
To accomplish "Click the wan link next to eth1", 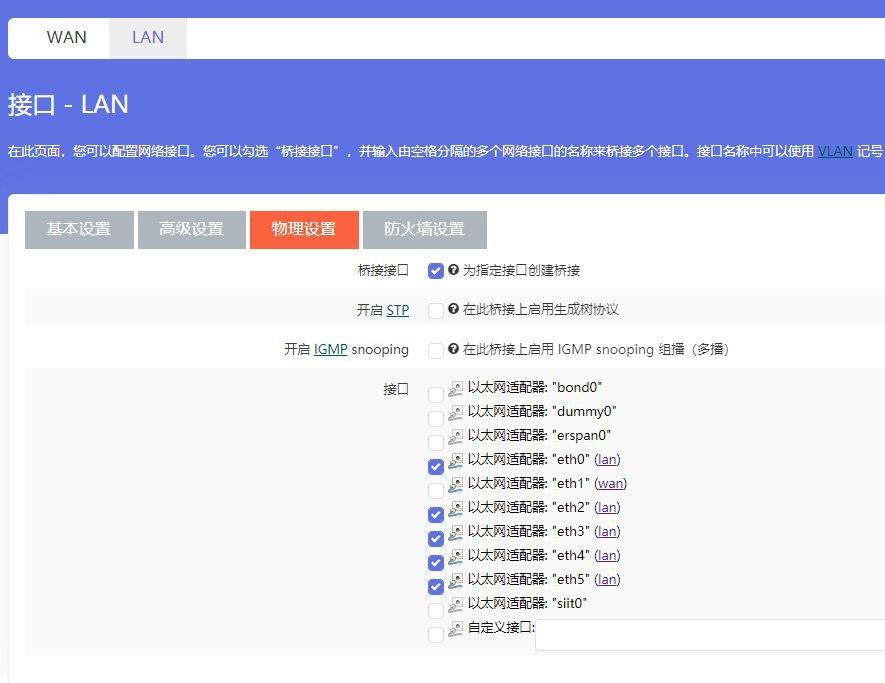I will point(611,484).
